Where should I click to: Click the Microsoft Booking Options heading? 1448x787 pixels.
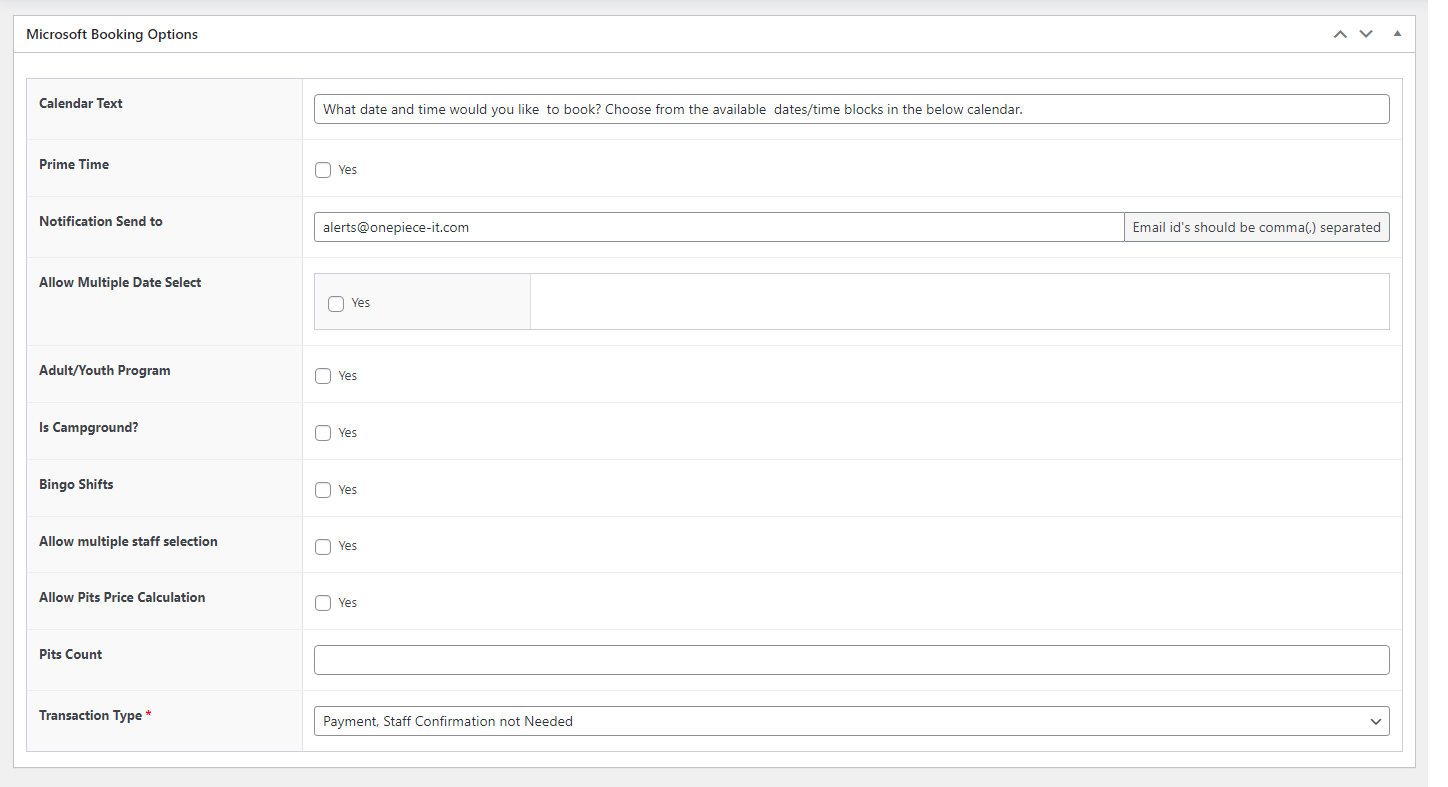pos(112,34)
